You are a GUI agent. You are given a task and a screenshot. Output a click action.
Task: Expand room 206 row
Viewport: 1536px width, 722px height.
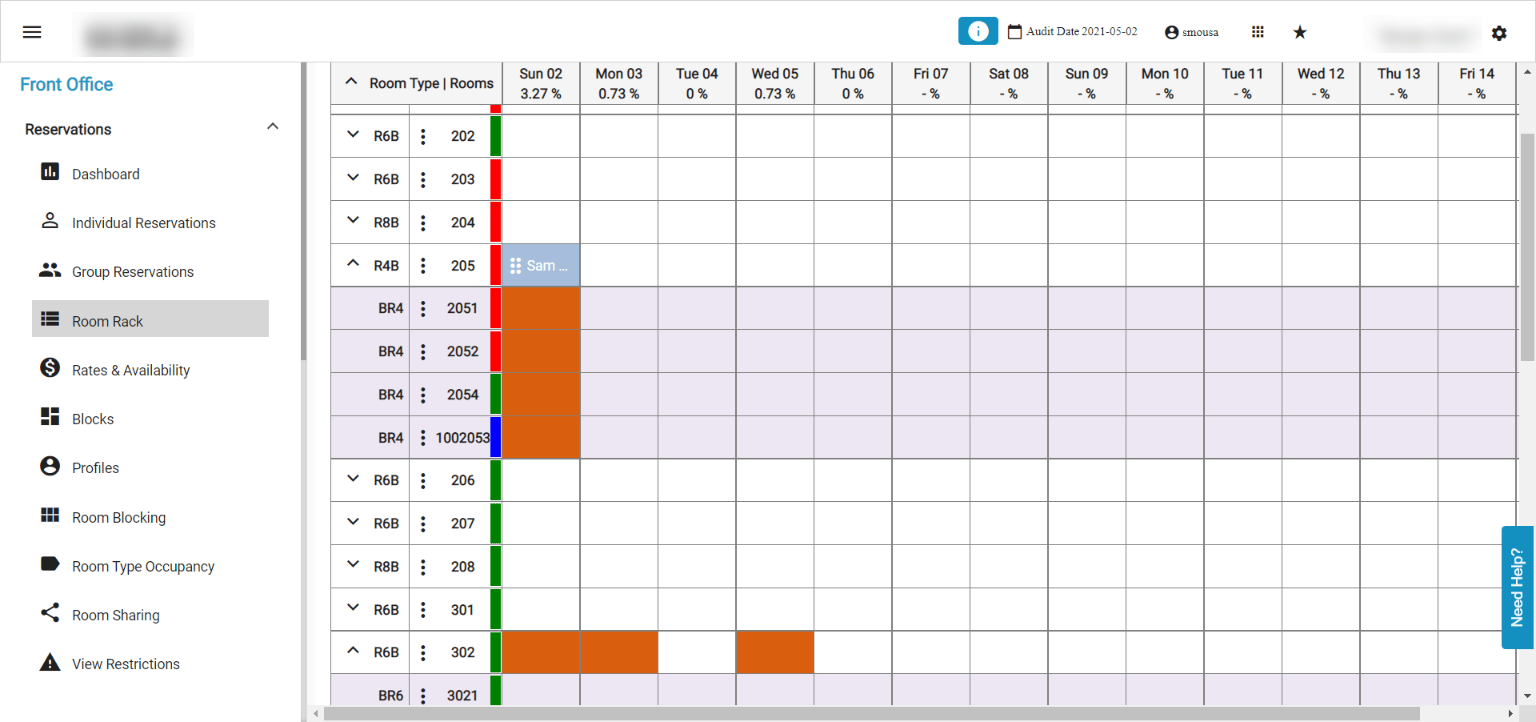click(x=352, y=479)
